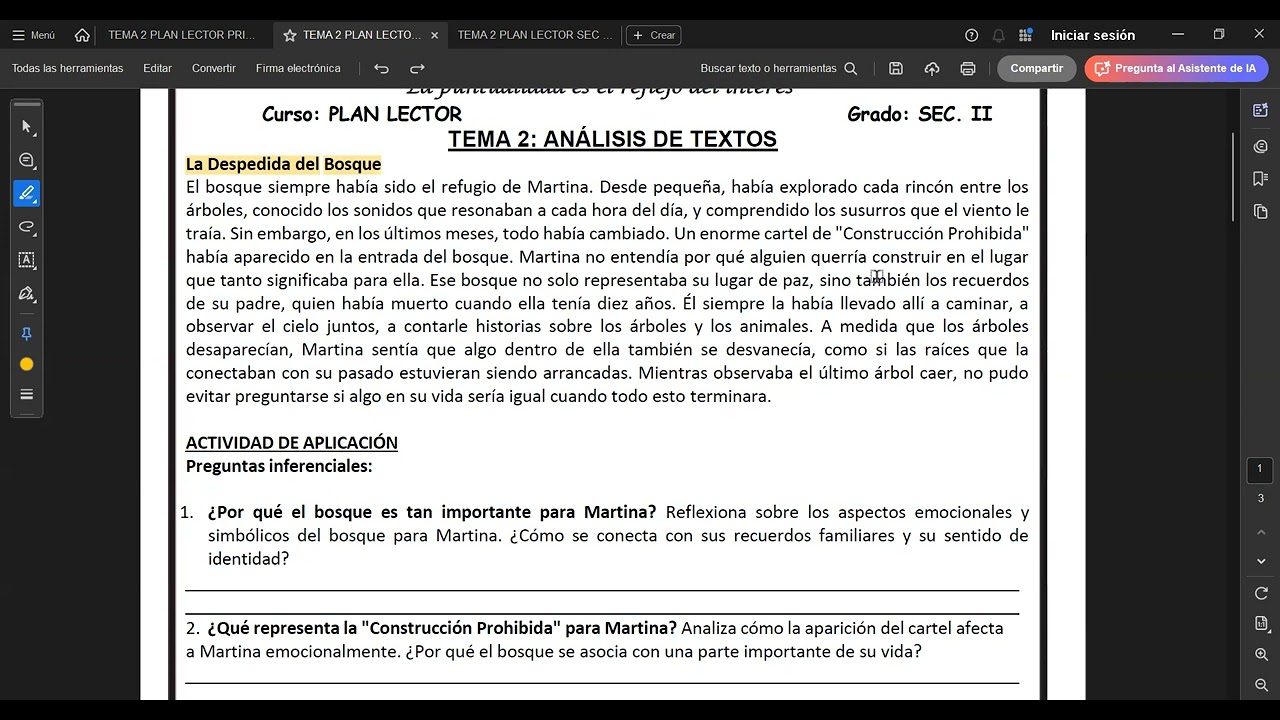Click the Crear new tab button
This screenshot has width=1280, height=720.
click(x=653, y=35)
